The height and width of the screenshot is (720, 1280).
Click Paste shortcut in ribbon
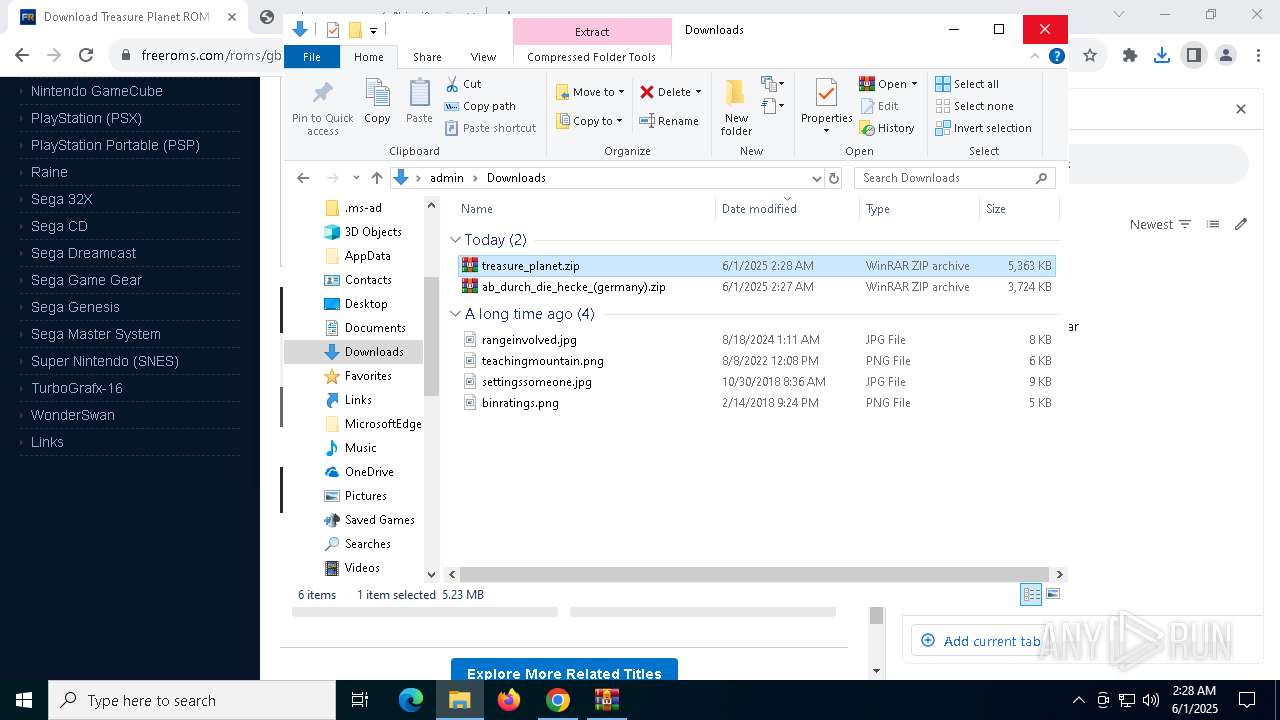pos(490,128)
